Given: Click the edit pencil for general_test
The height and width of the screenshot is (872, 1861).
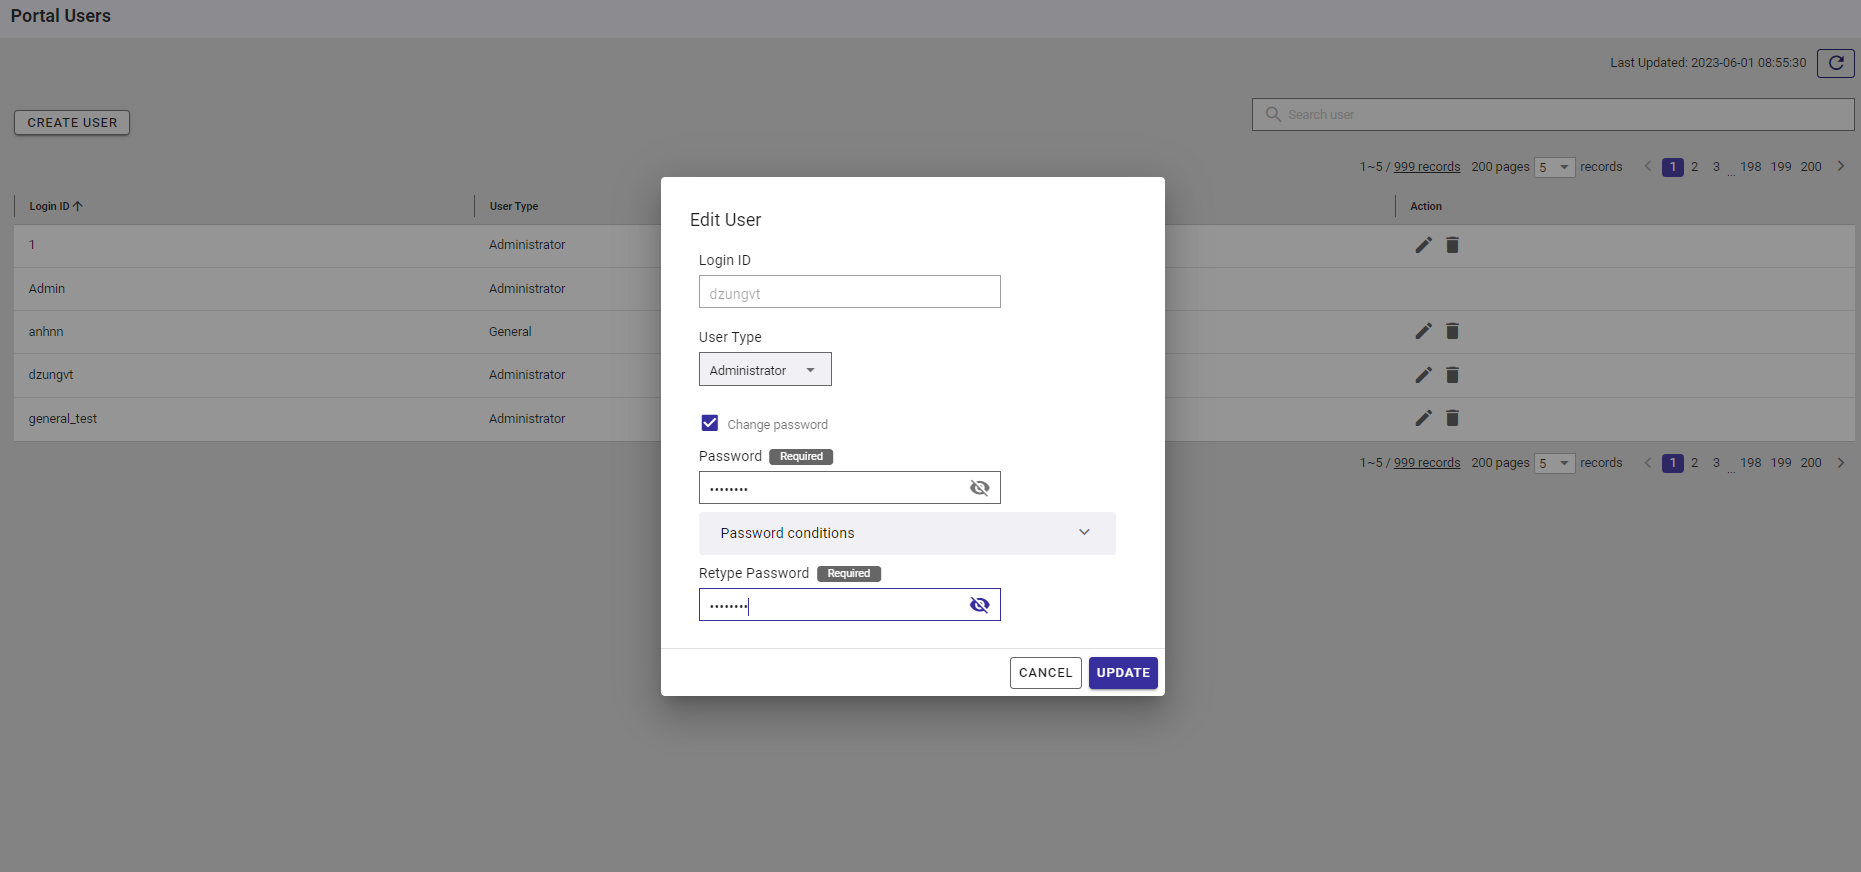Looking at the screenshot, I should pyautogui.click(x=1423, y=418).
